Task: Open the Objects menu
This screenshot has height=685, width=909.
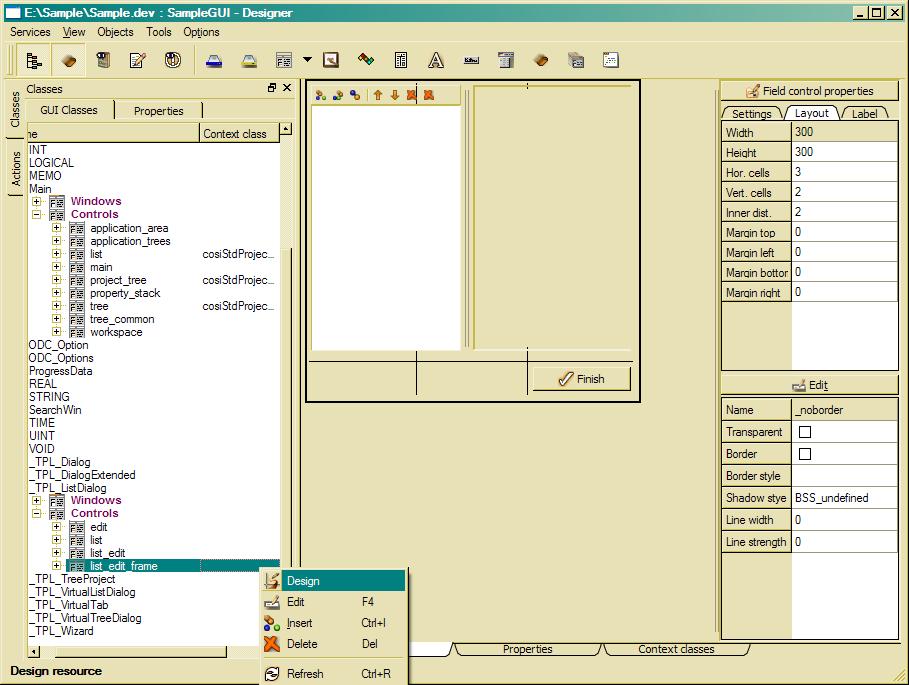Action: tap(115, 32)
